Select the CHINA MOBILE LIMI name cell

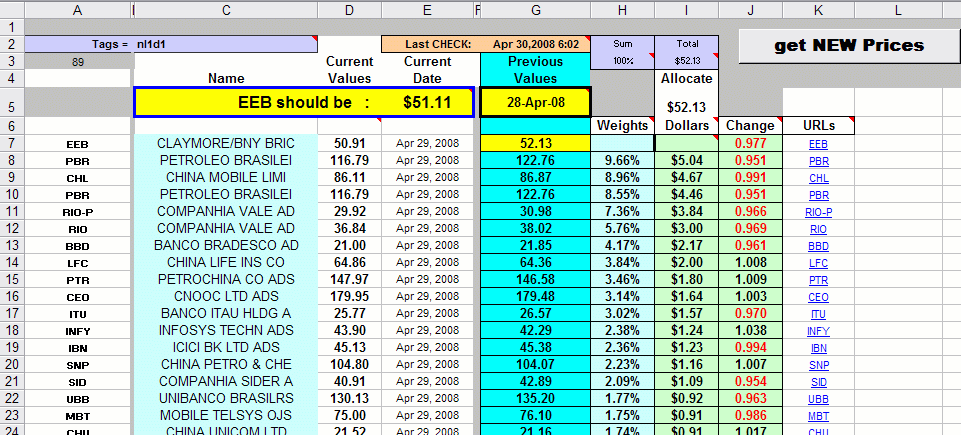click(x=226, y=178)
